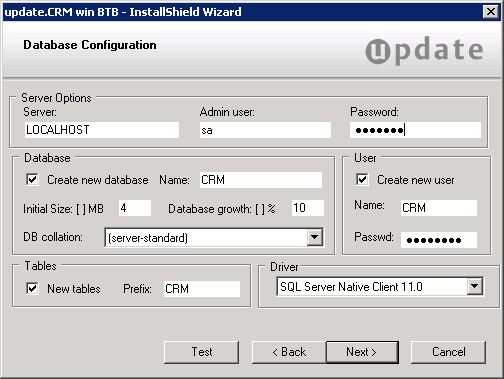This screenshot has height=379, width=504.
Task: Edit the Initial Size MB field
Action: (135, 208)
